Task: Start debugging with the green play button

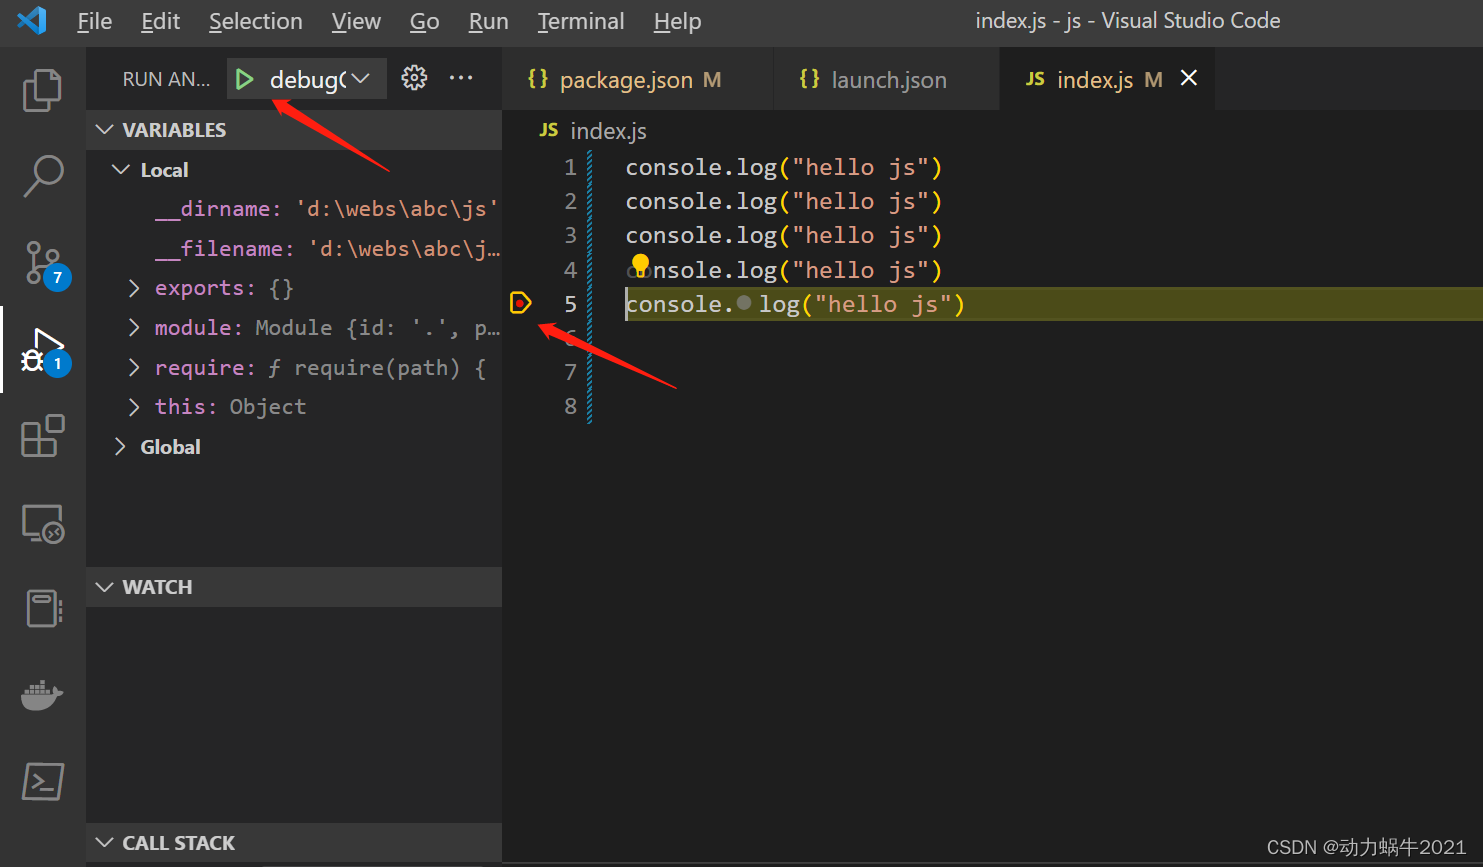Action: click(x=244, y=79)
